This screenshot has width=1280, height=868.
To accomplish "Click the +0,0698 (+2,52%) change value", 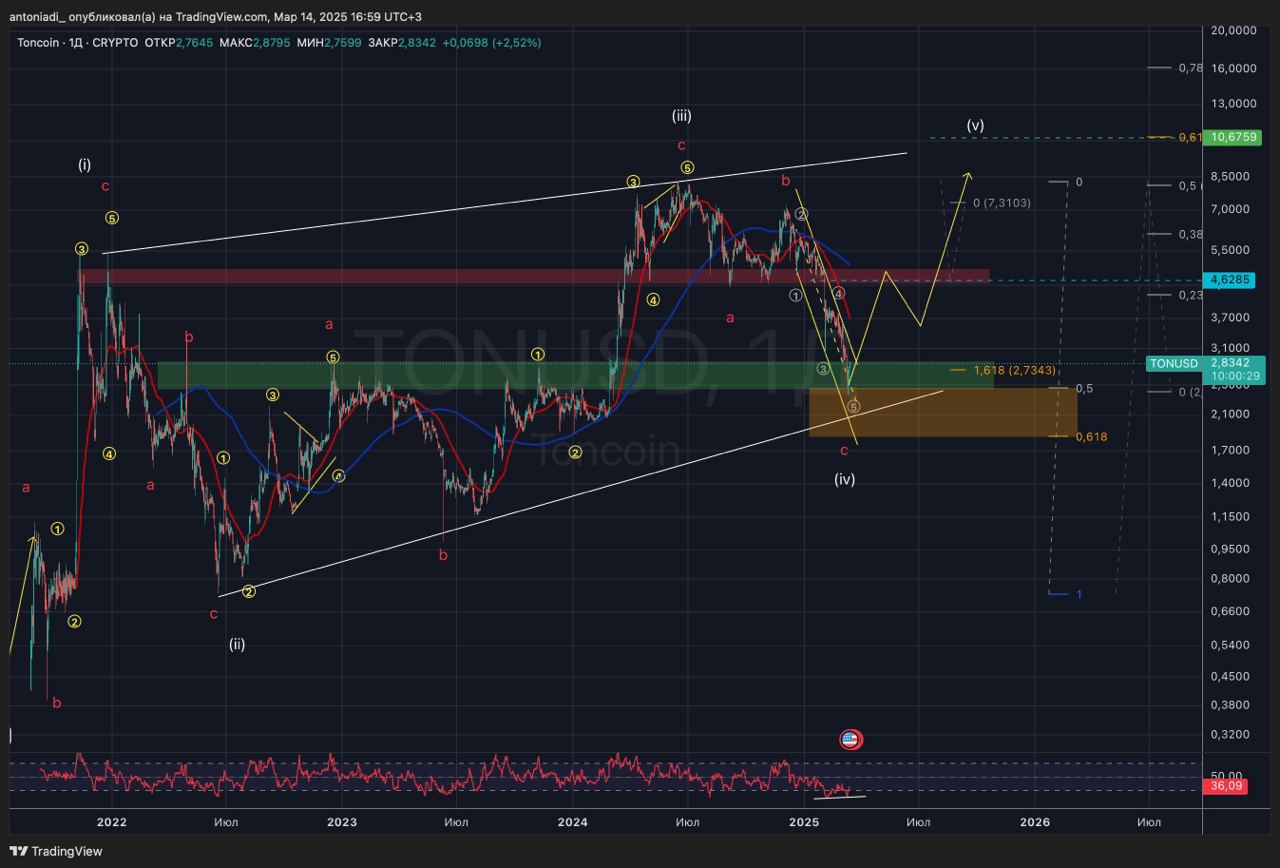I will (492, 43).
